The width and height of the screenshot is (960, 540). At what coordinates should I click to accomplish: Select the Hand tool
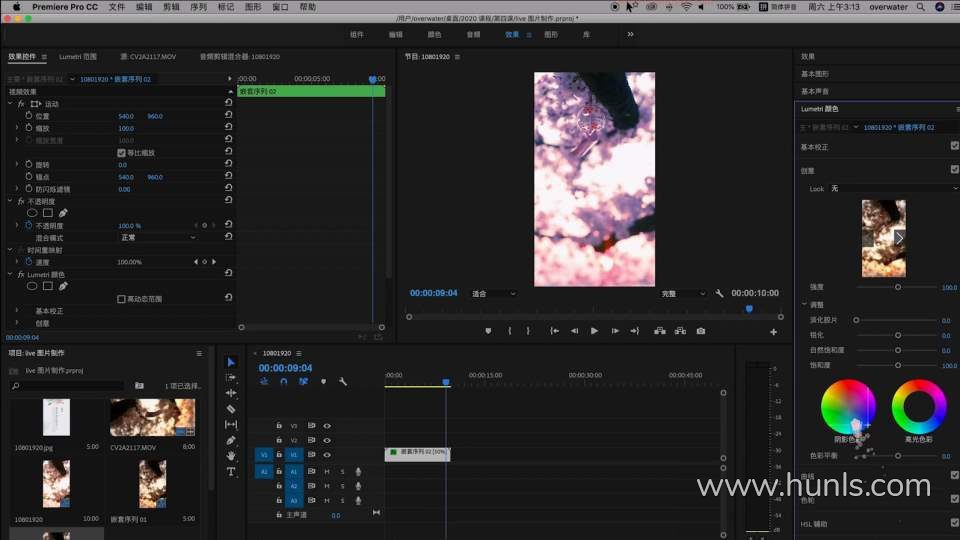tap(231, 456)
